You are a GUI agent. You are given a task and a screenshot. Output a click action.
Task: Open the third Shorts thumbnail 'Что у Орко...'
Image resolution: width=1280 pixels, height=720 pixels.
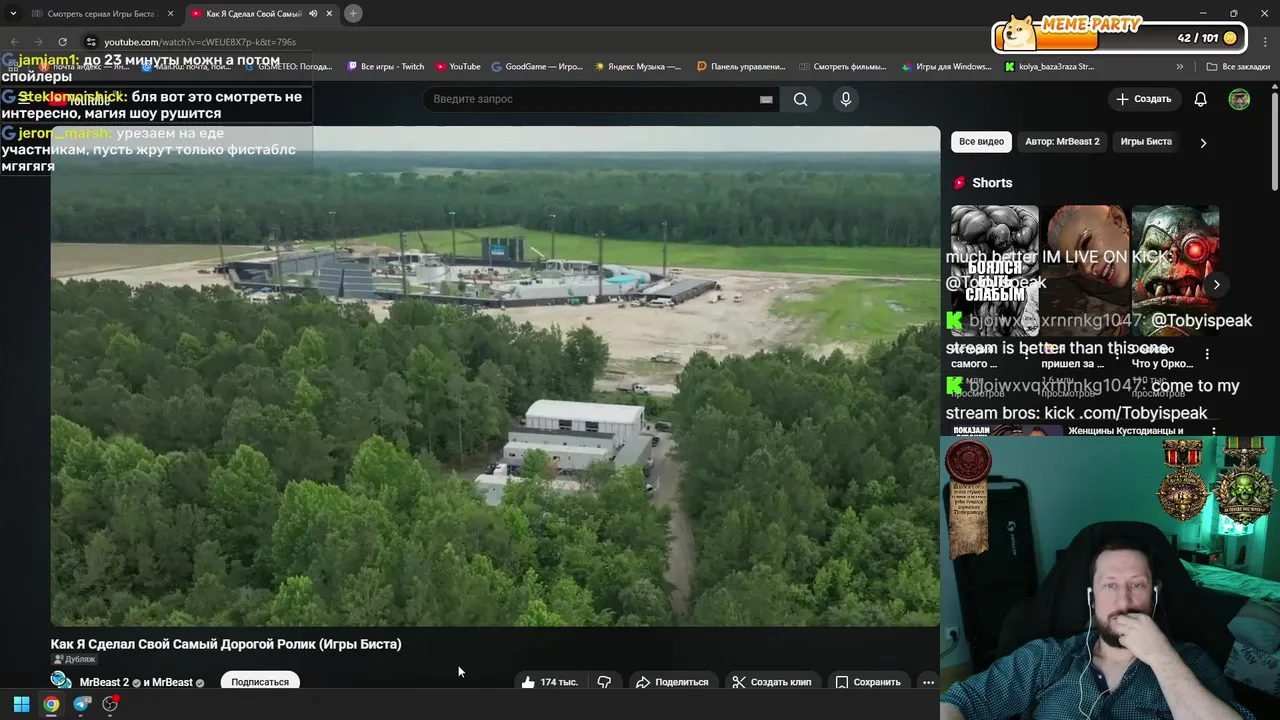click(1175, 272)
